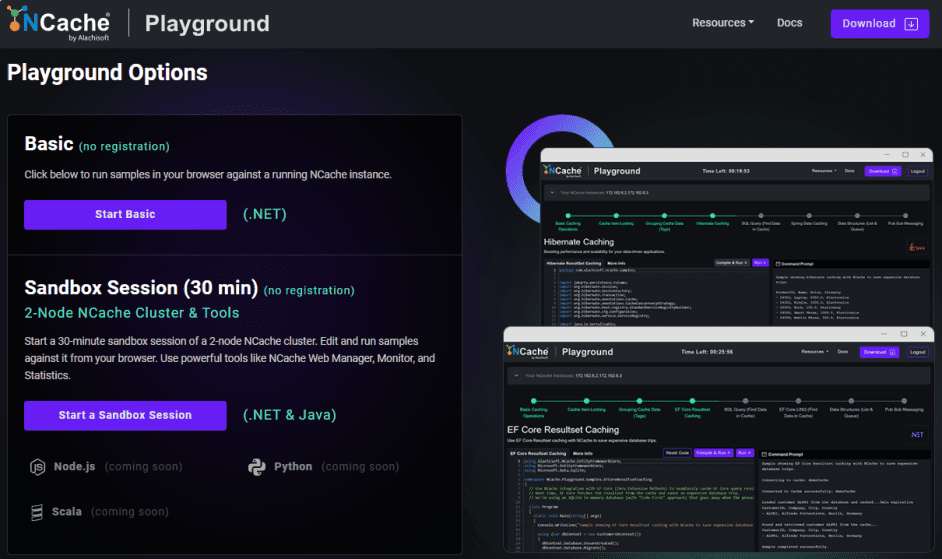Viewport: 942px width, 559px height.
Task: Click the '(.NET & Java)' label
Action: coord(290,415)
